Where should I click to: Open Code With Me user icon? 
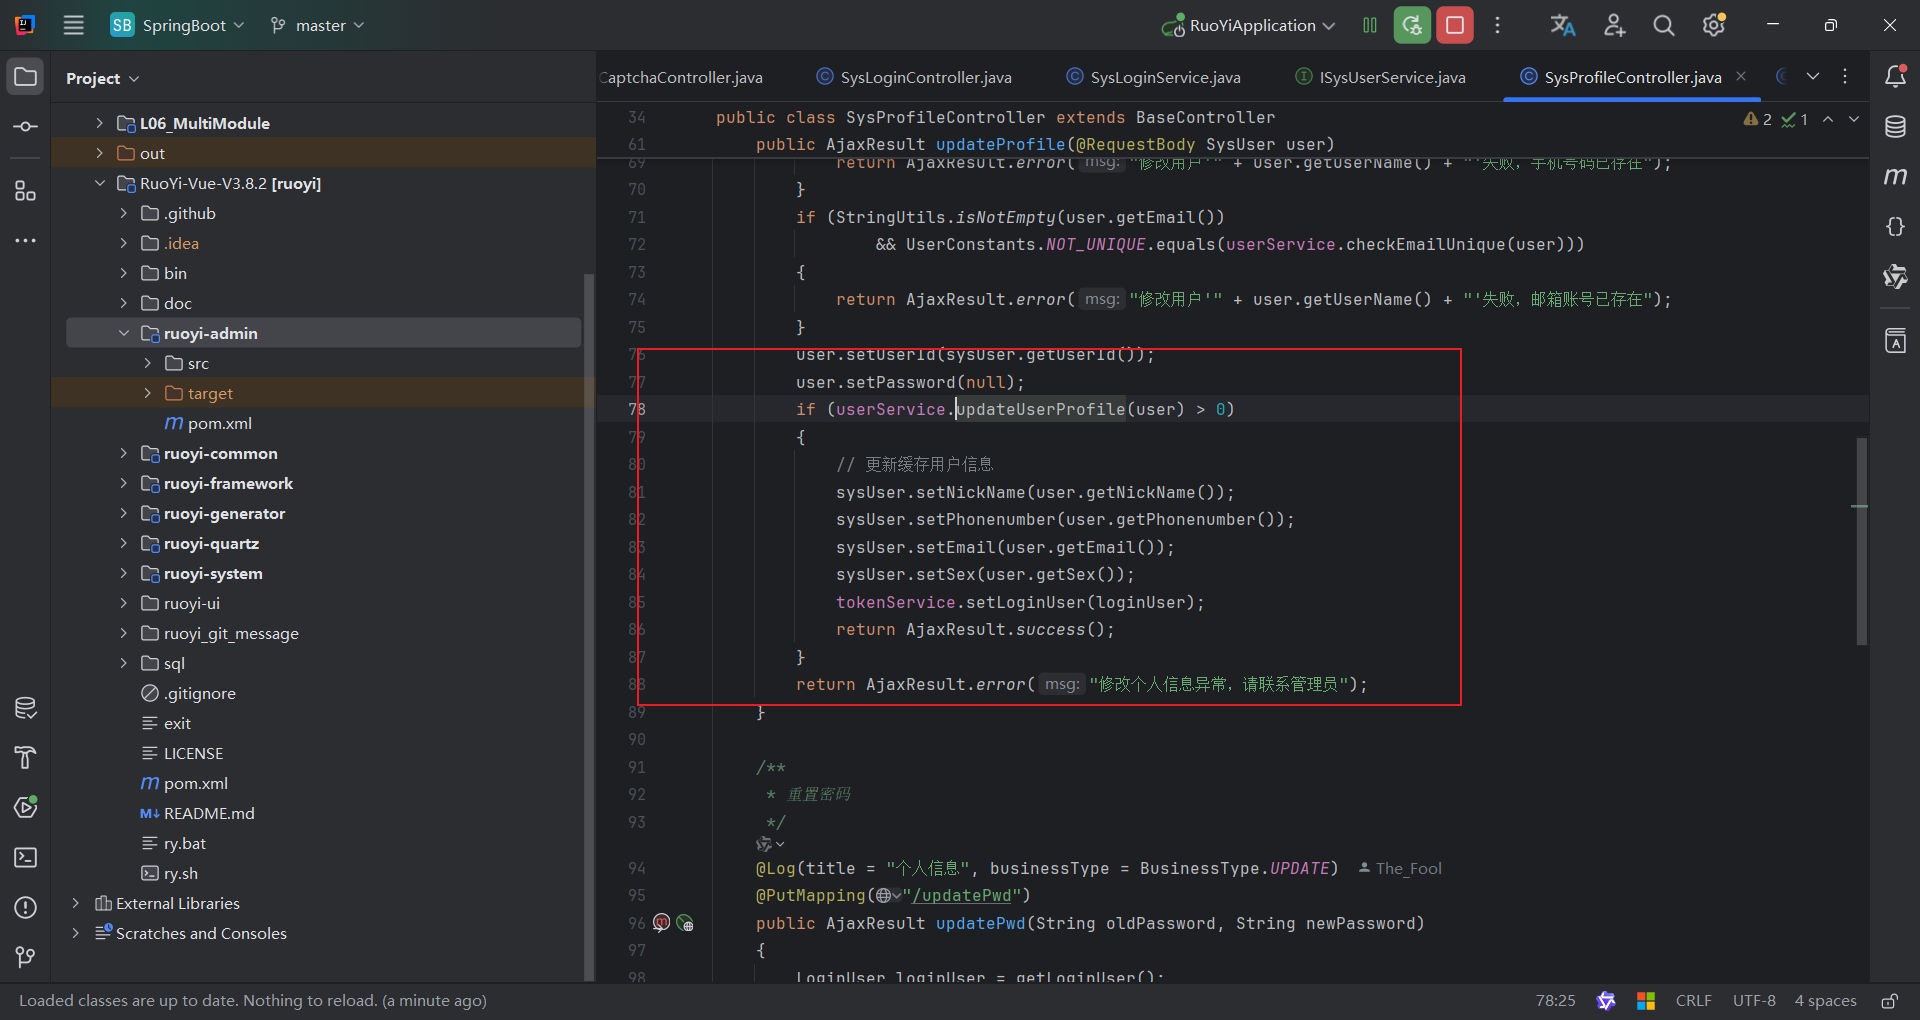point(1614,25)
